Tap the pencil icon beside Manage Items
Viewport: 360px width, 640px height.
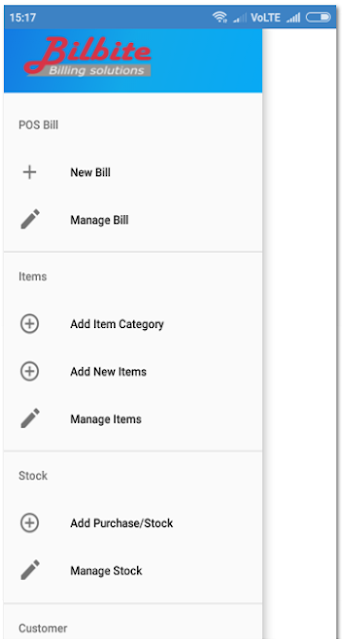point(30,419)
